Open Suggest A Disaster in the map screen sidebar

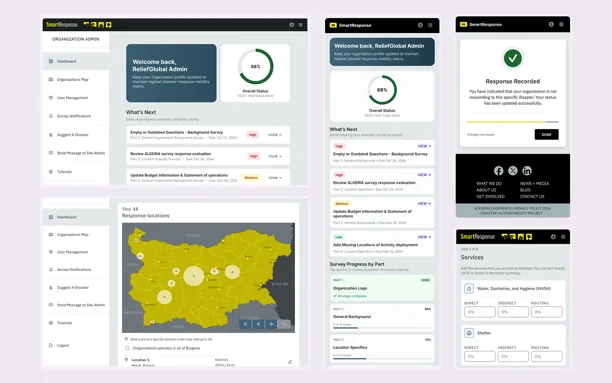(x=76, y=288)
